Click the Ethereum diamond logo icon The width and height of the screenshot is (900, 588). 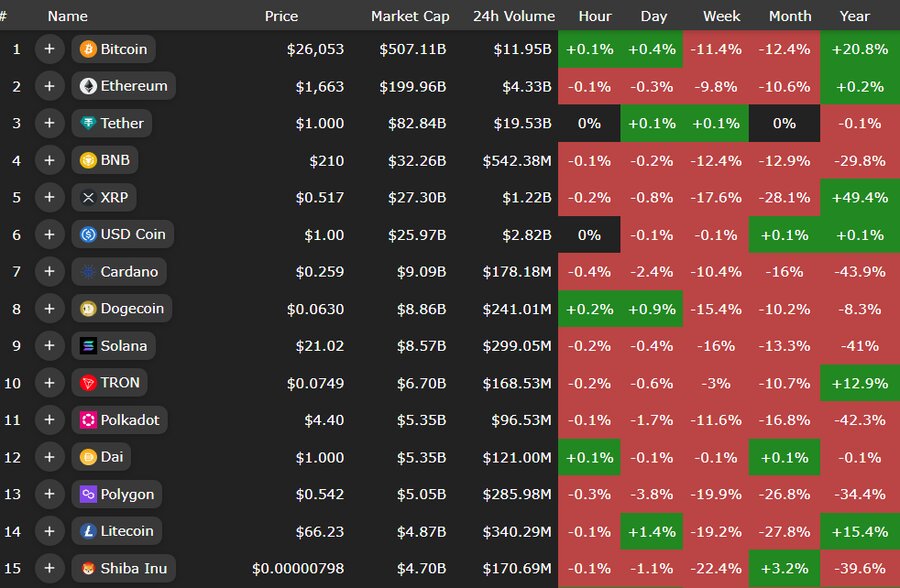click(88, 86)
